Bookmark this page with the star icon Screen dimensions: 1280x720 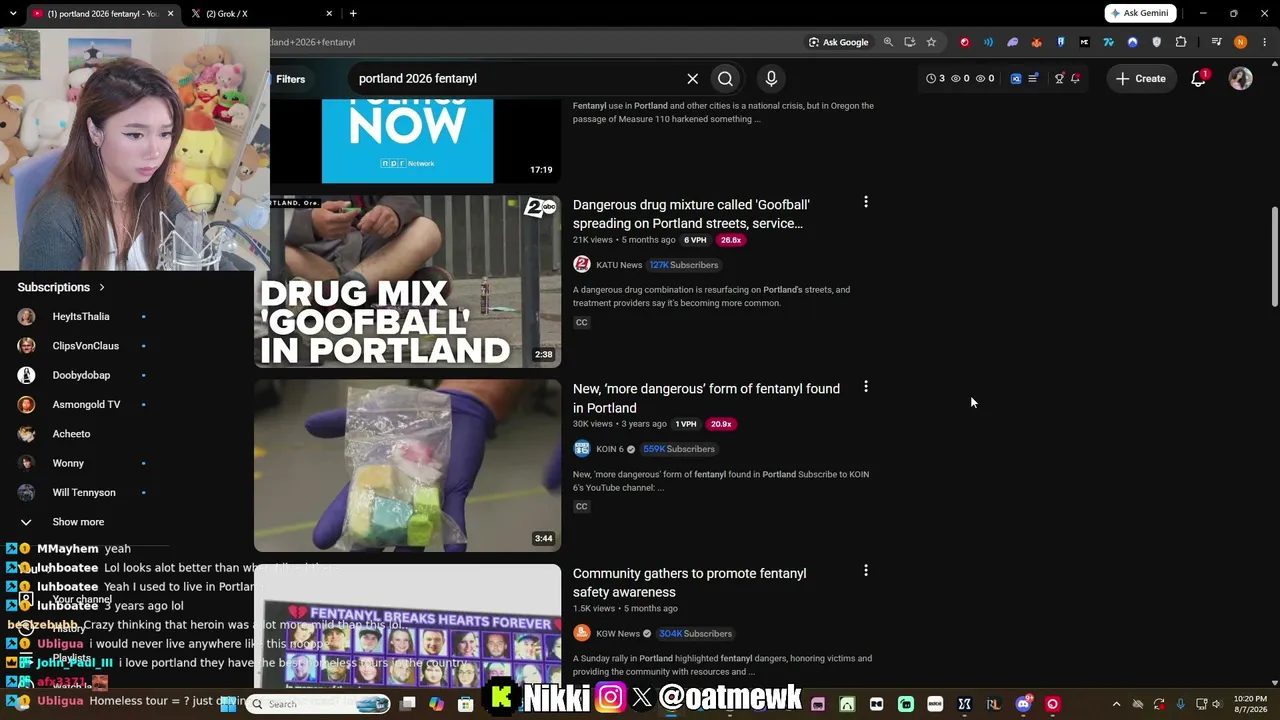(931, 42)
